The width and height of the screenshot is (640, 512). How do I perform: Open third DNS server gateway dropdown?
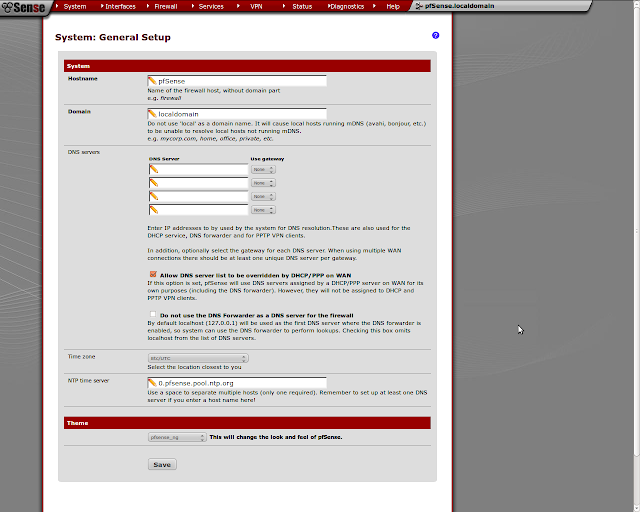[x=263, y=196]
